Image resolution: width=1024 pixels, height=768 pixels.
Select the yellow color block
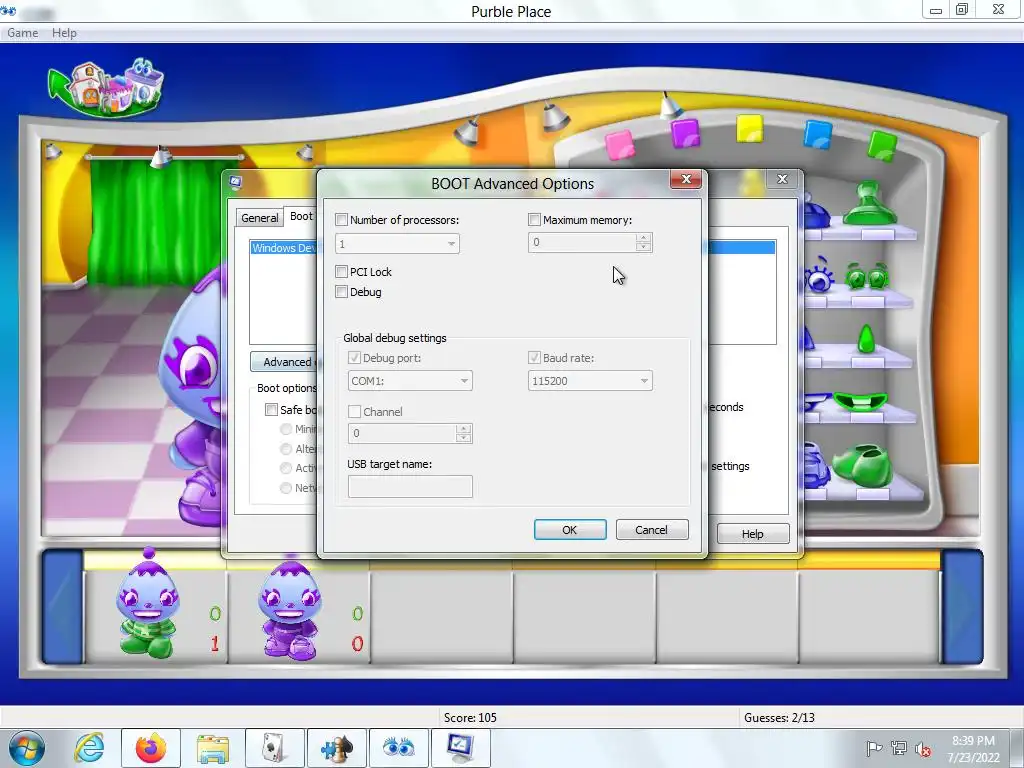[750, 128]
